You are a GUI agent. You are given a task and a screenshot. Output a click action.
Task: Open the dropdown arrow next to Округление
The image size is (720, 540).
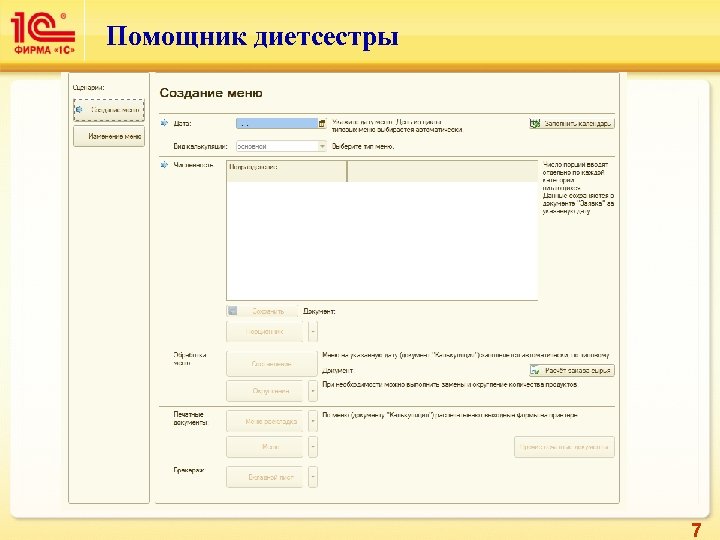coord(313,391)
